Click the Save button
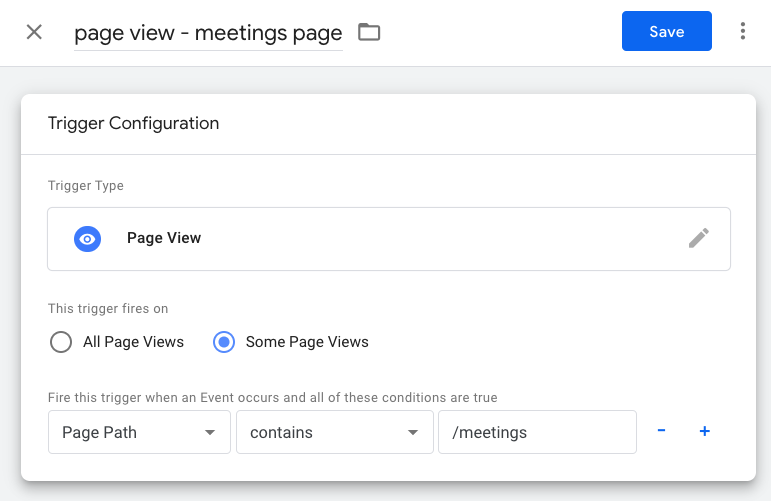The width and height of the screenshot is (771, 501). 667,31
